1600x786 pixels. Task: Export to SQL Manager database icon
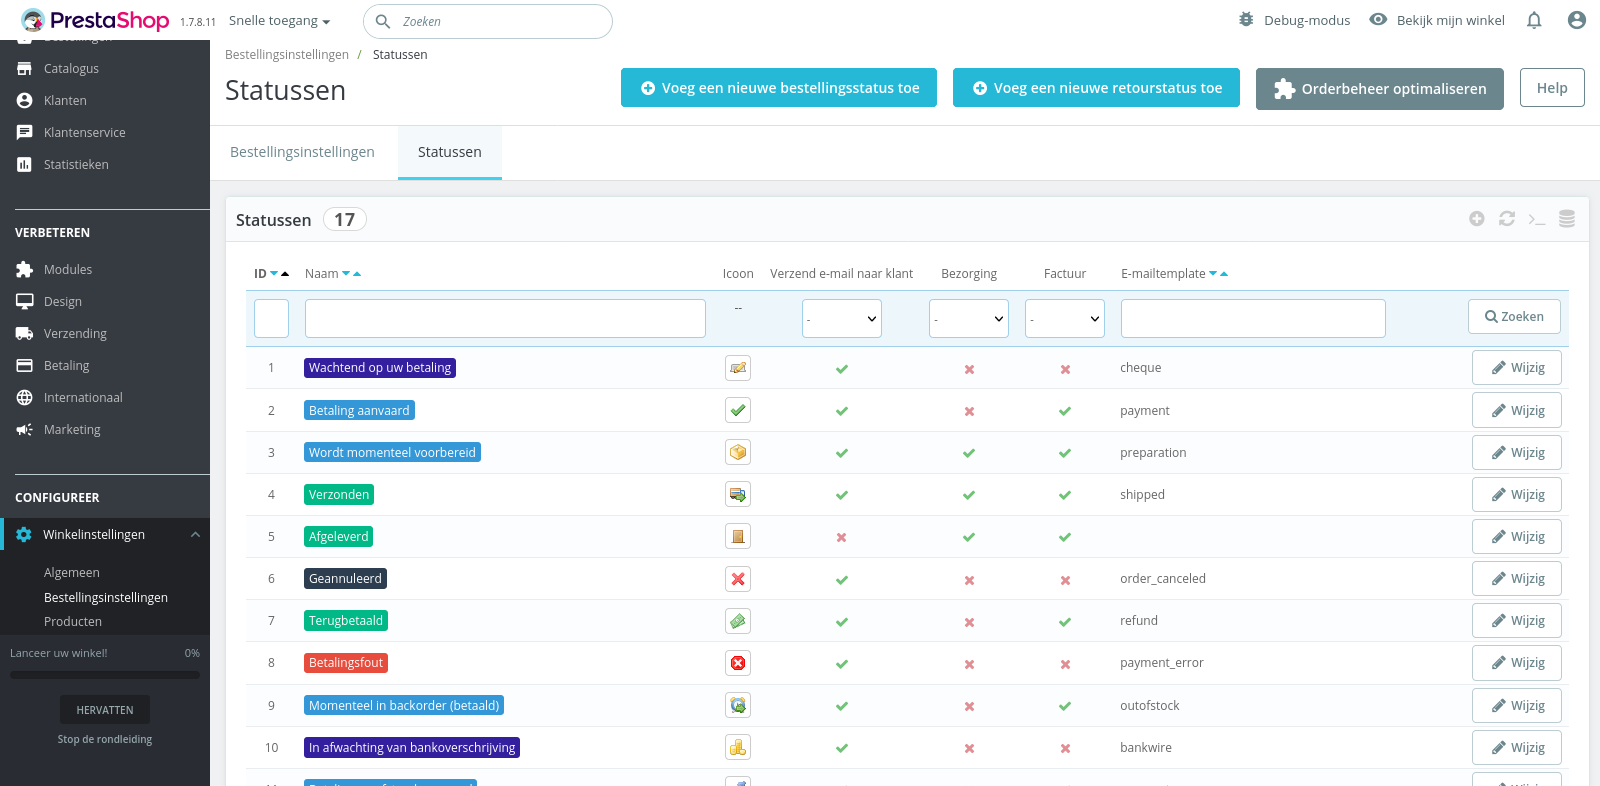tap(1567, 219)
